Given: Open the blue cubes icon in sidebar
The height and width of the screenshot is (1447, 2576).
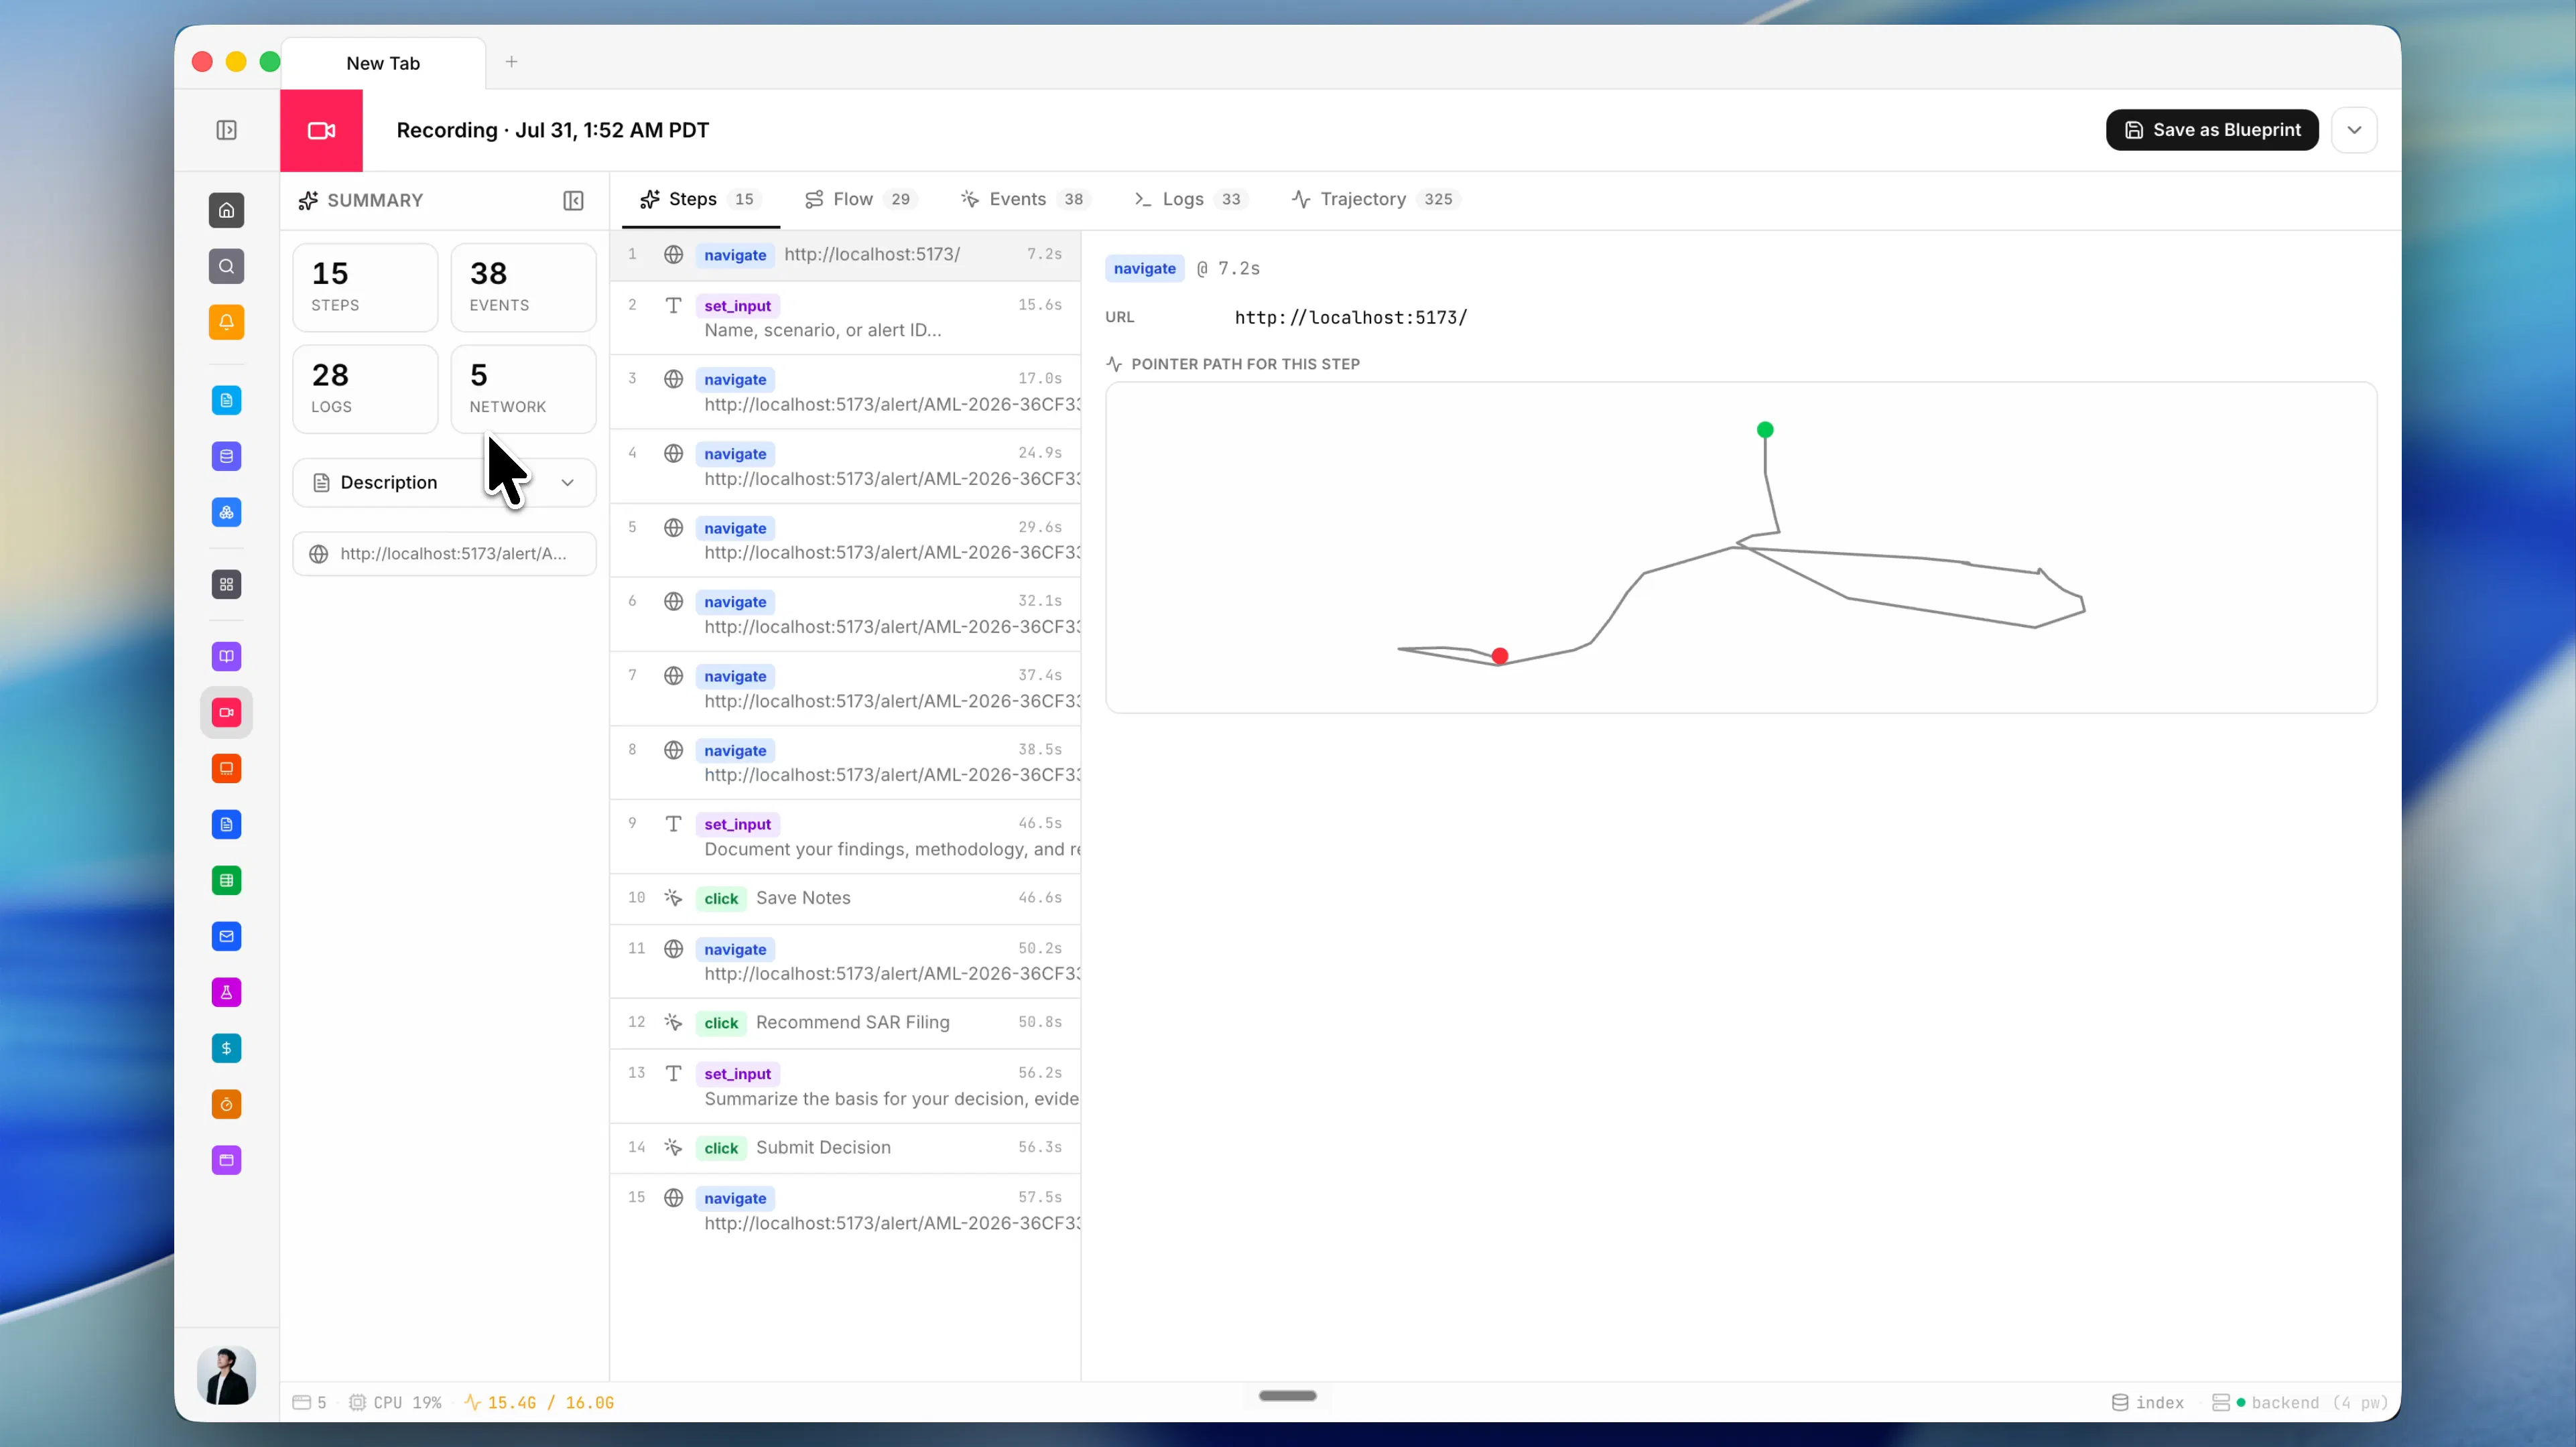Looking at the screenshot, I should point(227,512).
